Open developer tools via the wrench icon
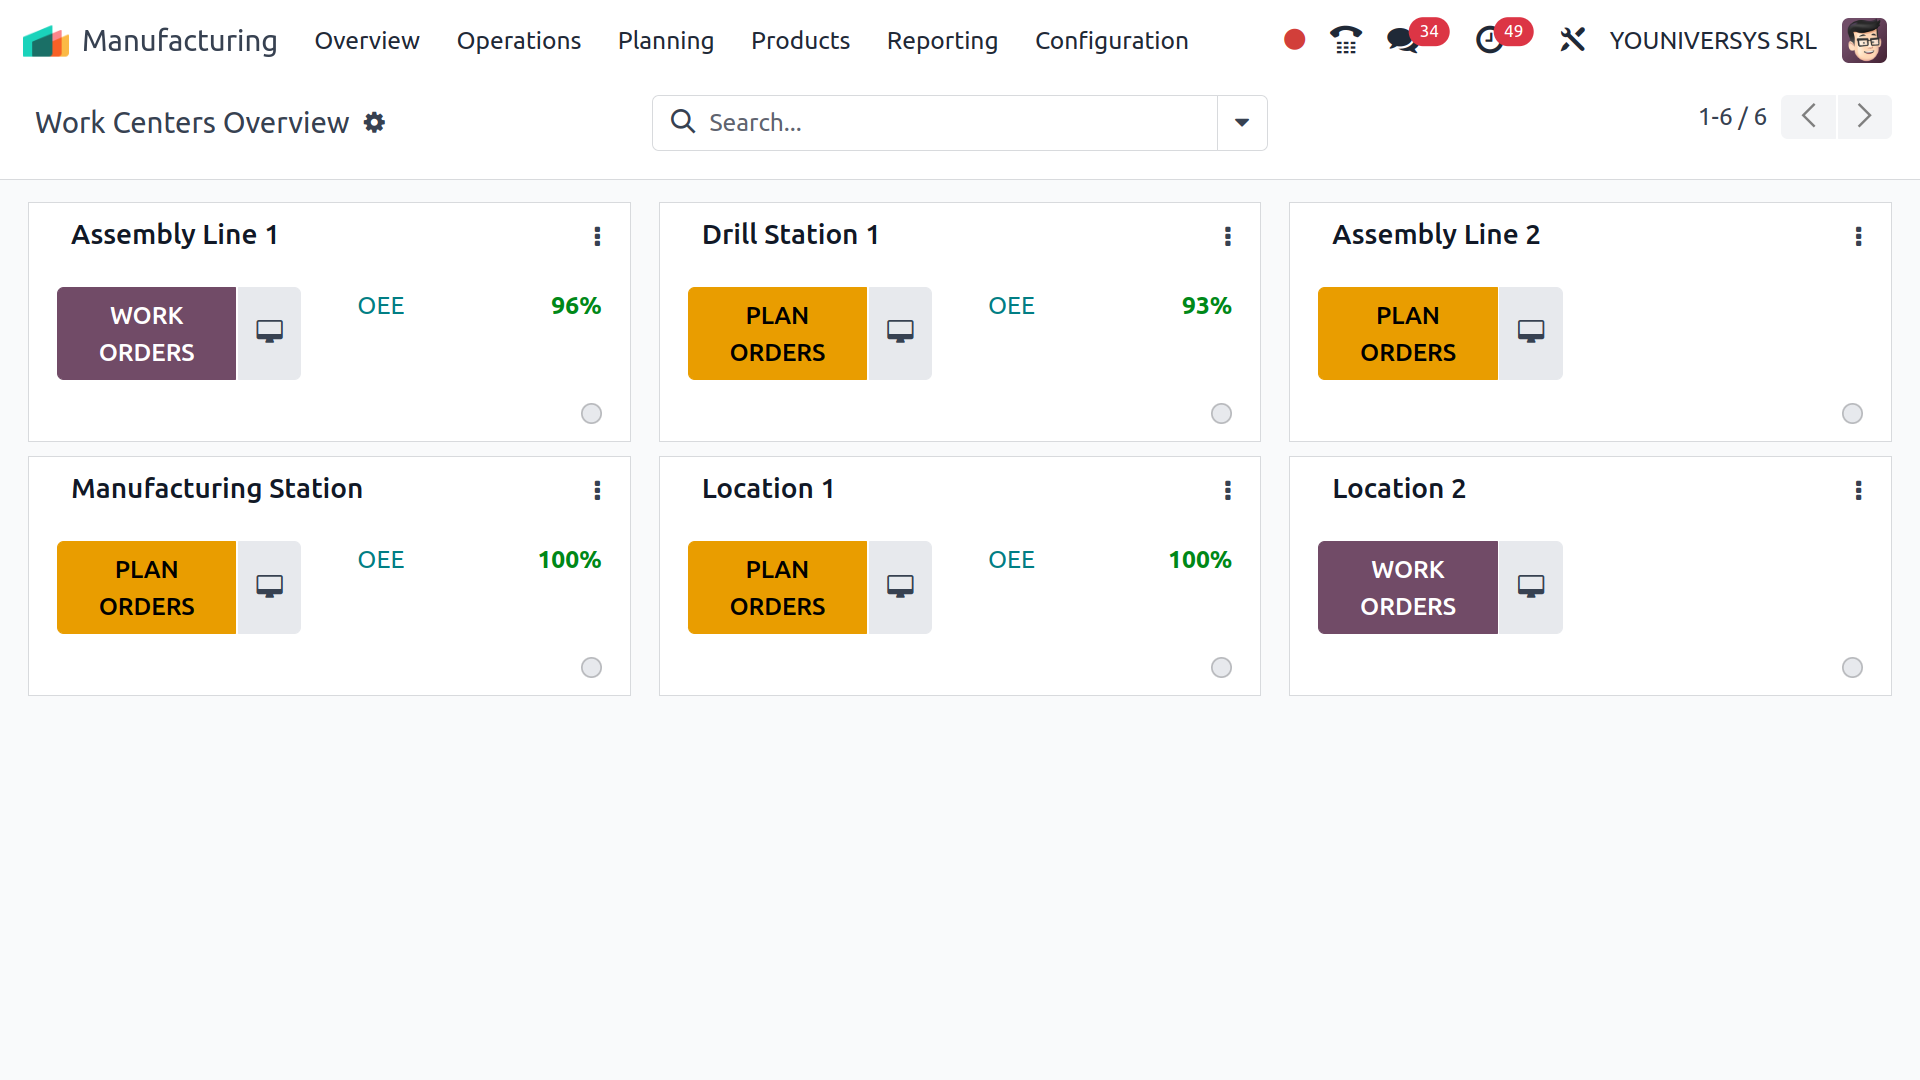This screenshot has width=1920, height=1080. click(1572, 41)
